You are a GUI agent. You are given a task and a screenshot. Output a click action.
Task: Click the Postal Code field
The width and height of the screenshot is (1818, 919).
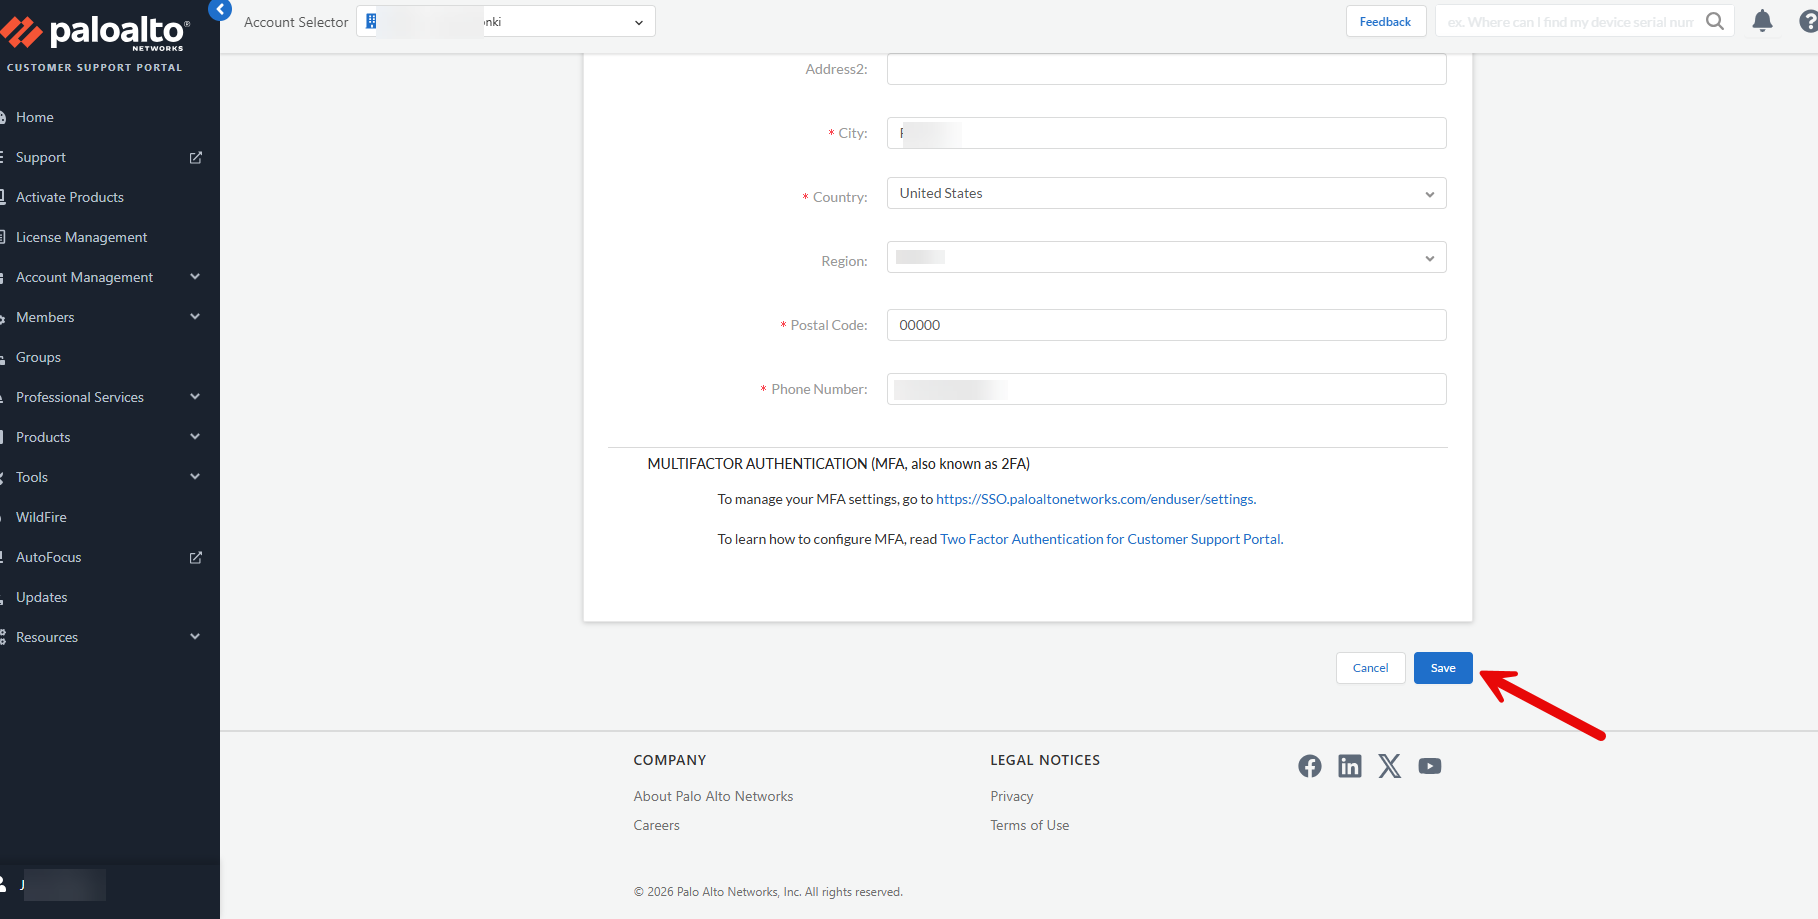click(1166, 325)
